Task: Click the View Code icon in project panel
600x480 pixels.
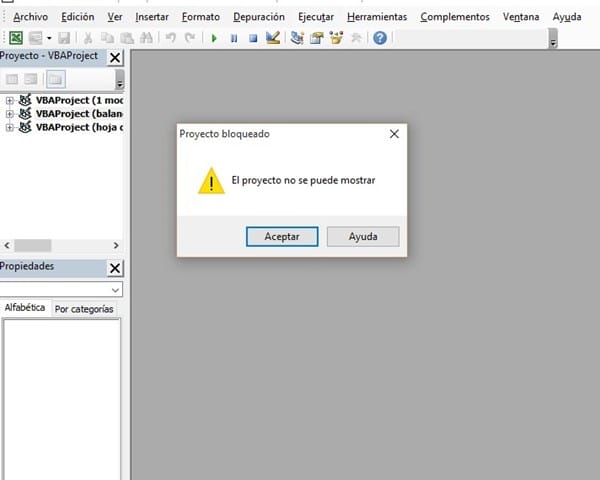Action: [x=12, y=79]
